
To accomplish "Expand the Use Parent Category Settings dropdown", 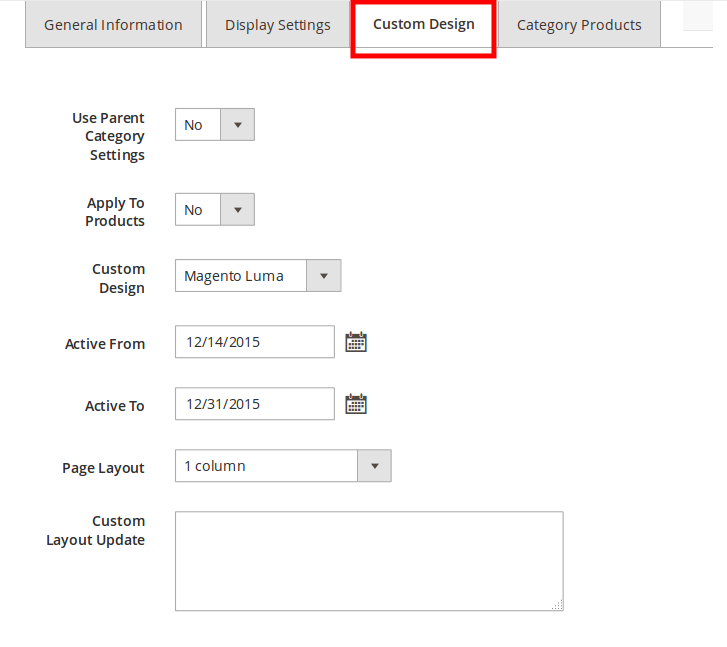I will (x=215, y=125).
